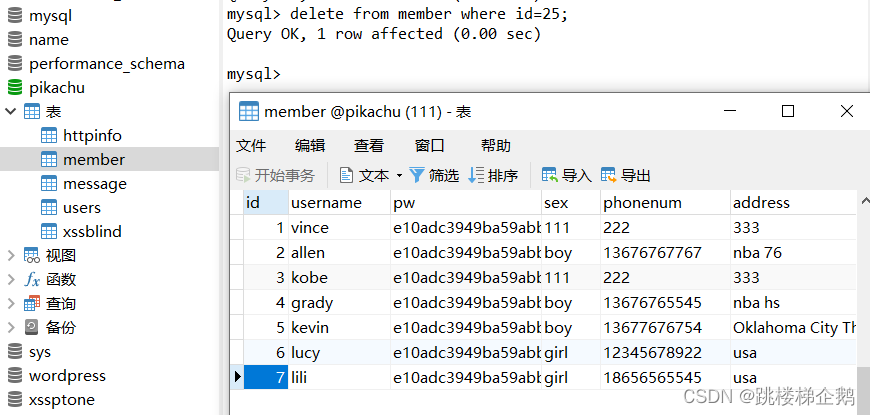870x415 pixels.
Task: Open the name database entry
Action: 49,40
